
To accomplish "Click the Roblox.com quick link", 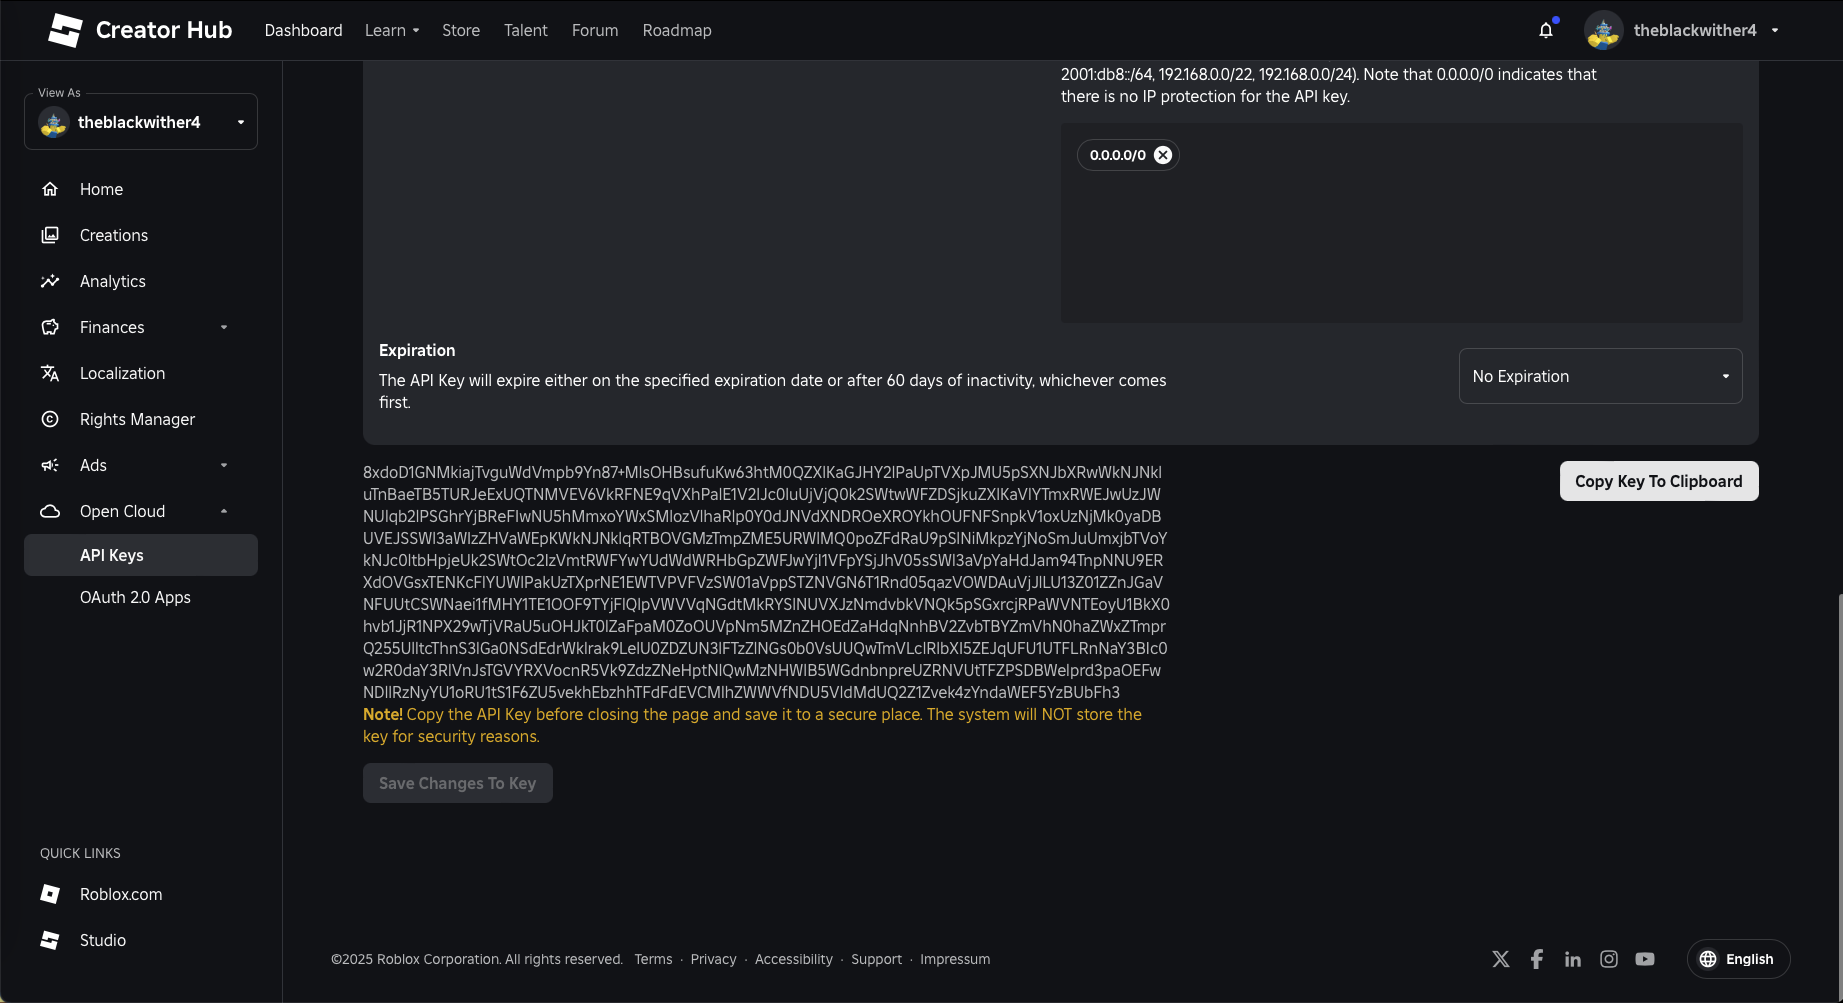I will coord(120,894).
